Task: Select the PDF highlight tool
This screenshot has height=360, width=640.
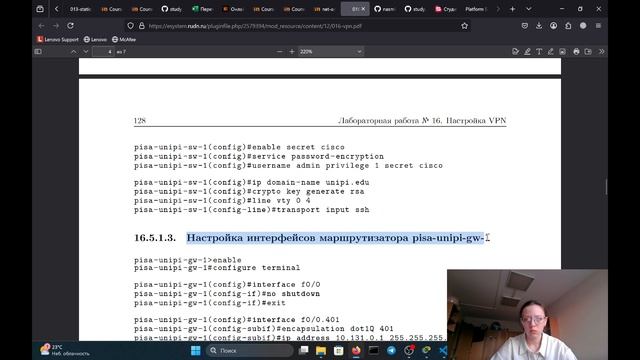Action: coord(527,52)
